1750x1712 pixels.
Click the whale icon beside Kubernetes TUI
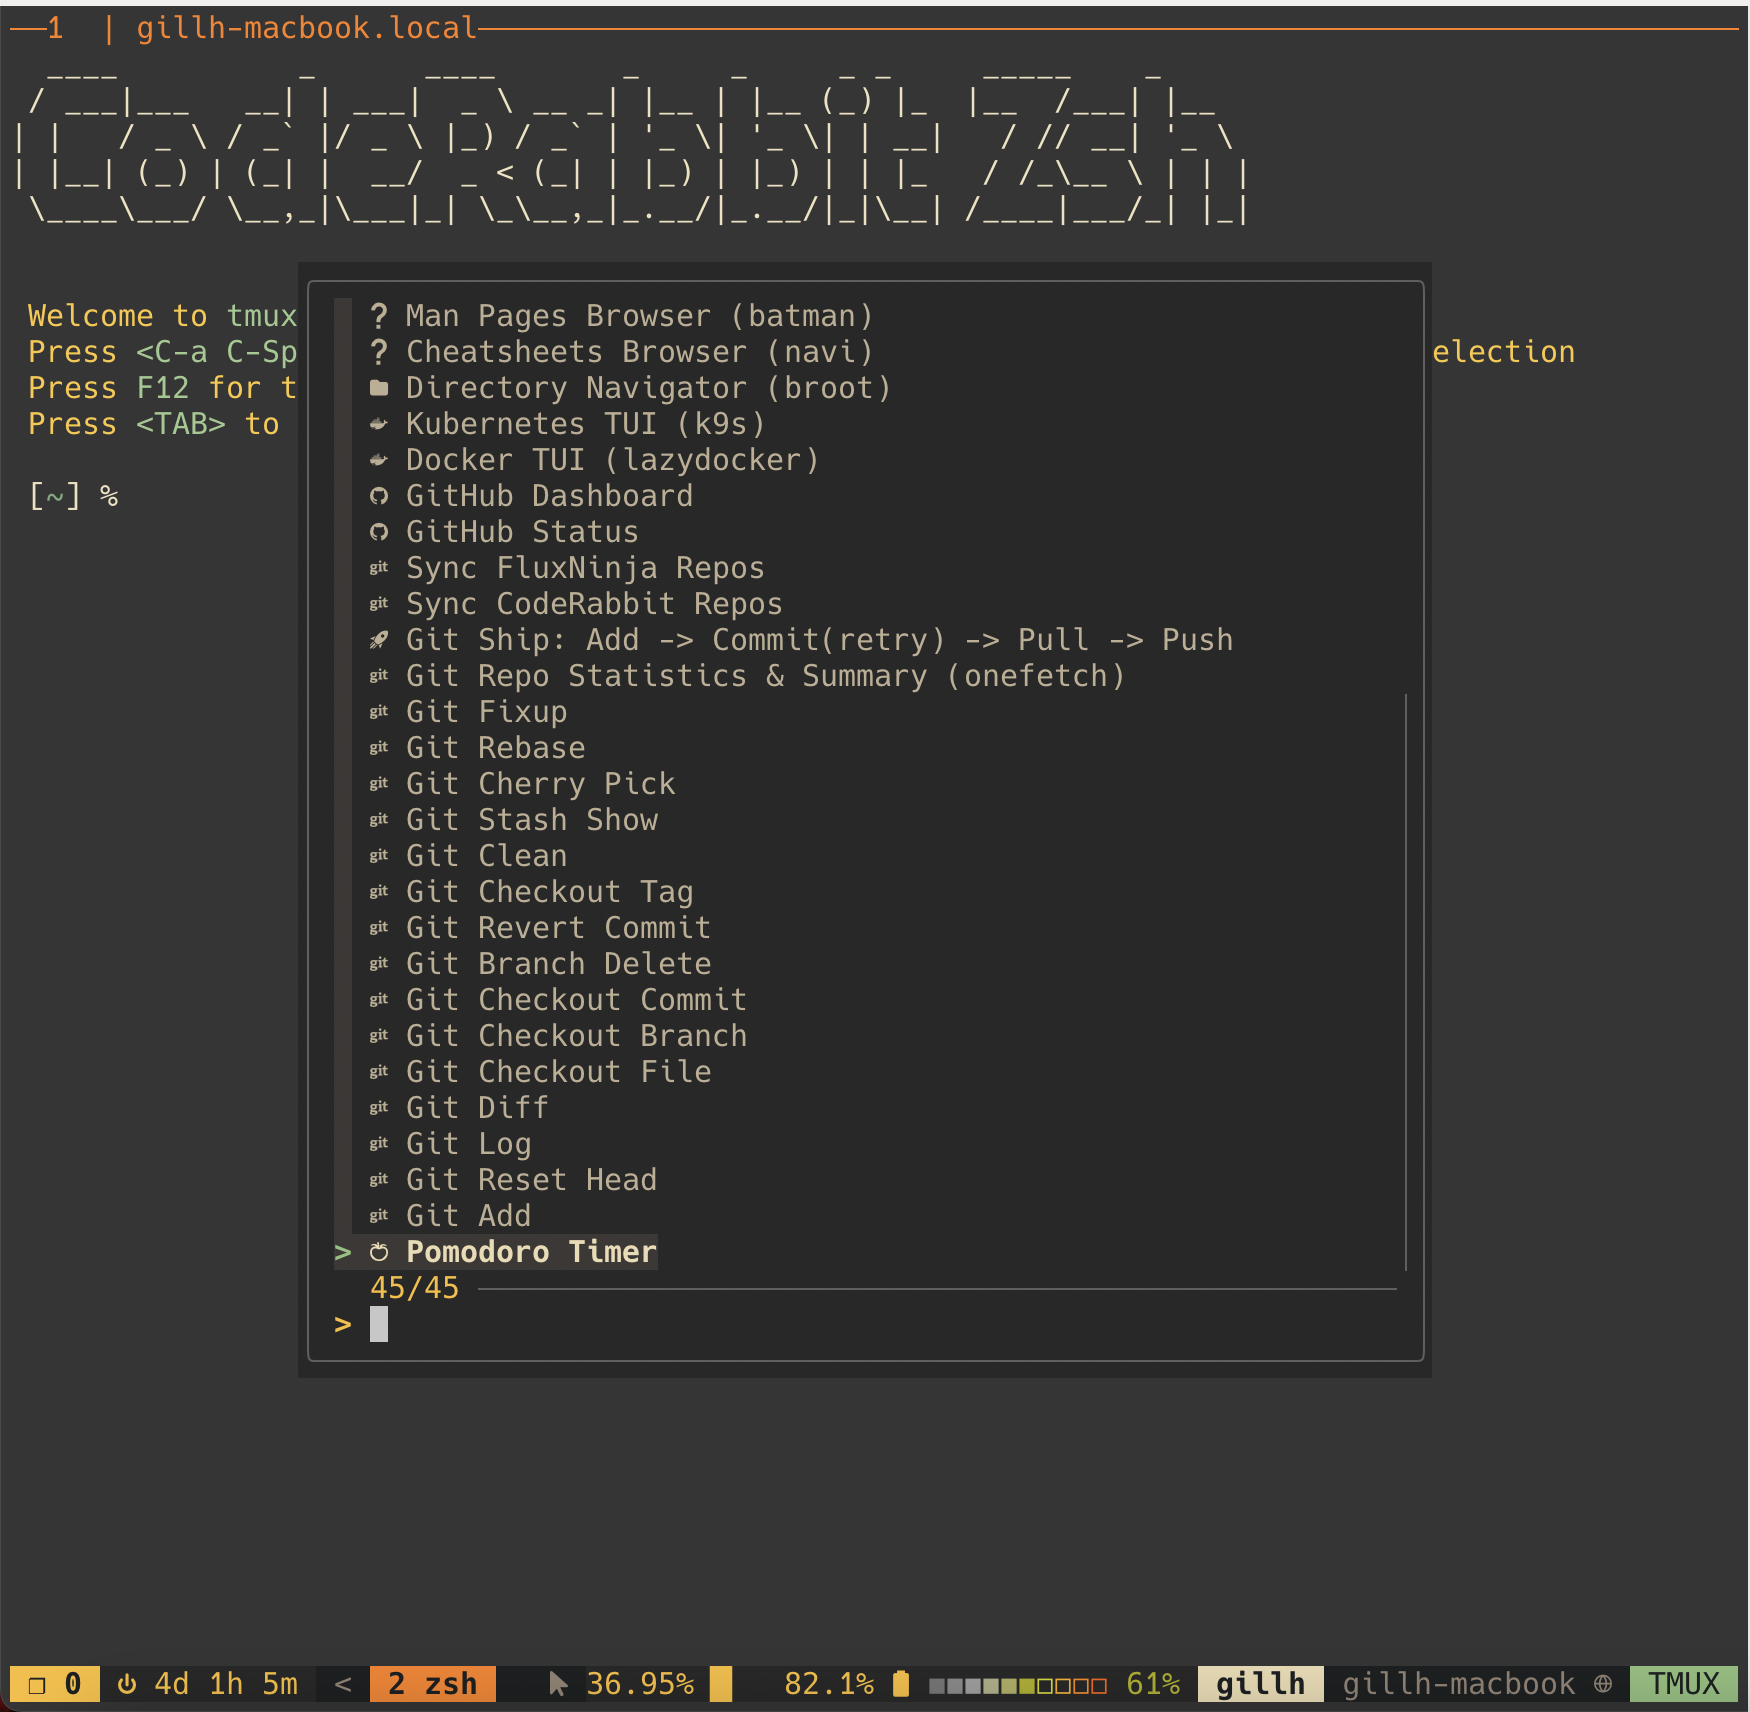[379, 424]
